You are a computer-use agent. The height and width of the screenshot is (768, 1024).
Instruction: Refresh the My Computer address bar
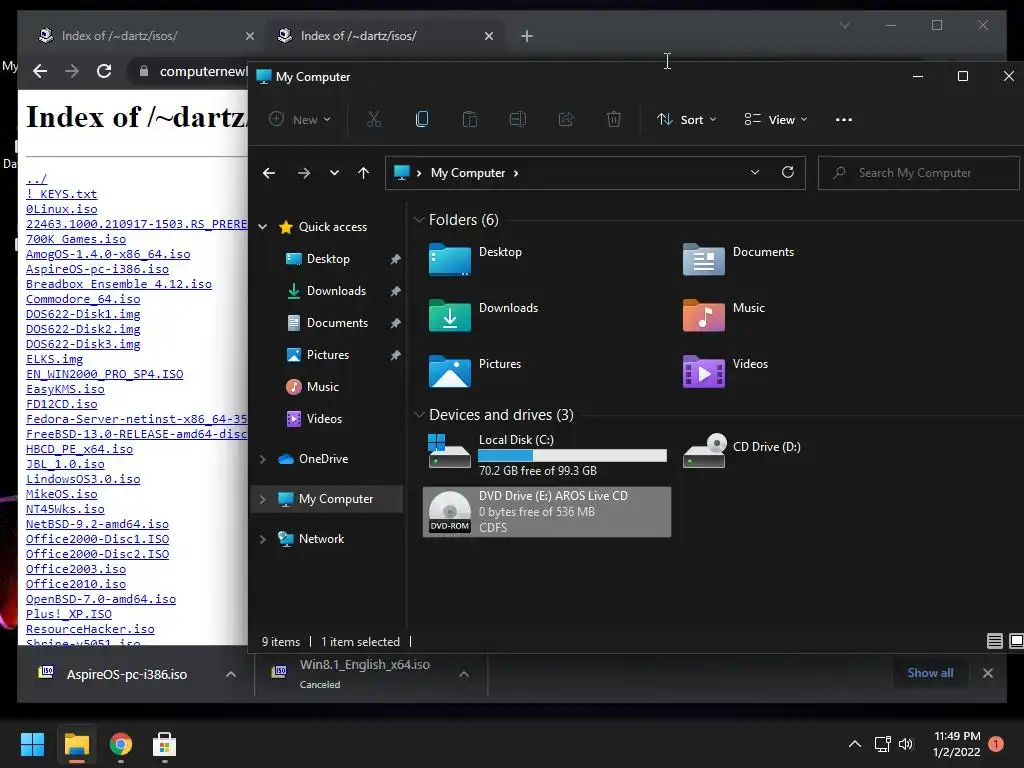[x=788, y=172]
